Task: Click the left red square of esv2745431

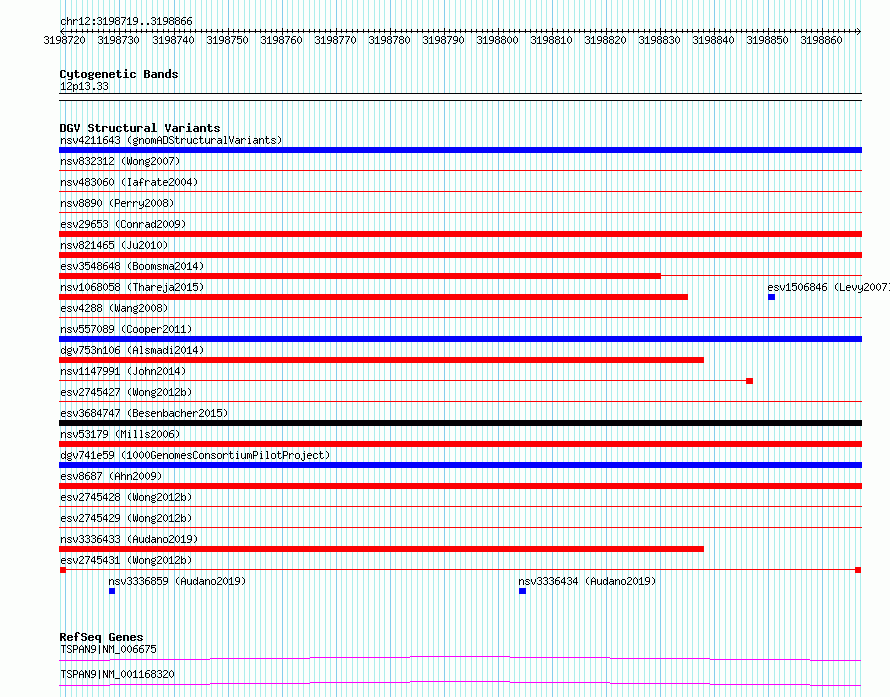Action: click(x=62, y=570)
